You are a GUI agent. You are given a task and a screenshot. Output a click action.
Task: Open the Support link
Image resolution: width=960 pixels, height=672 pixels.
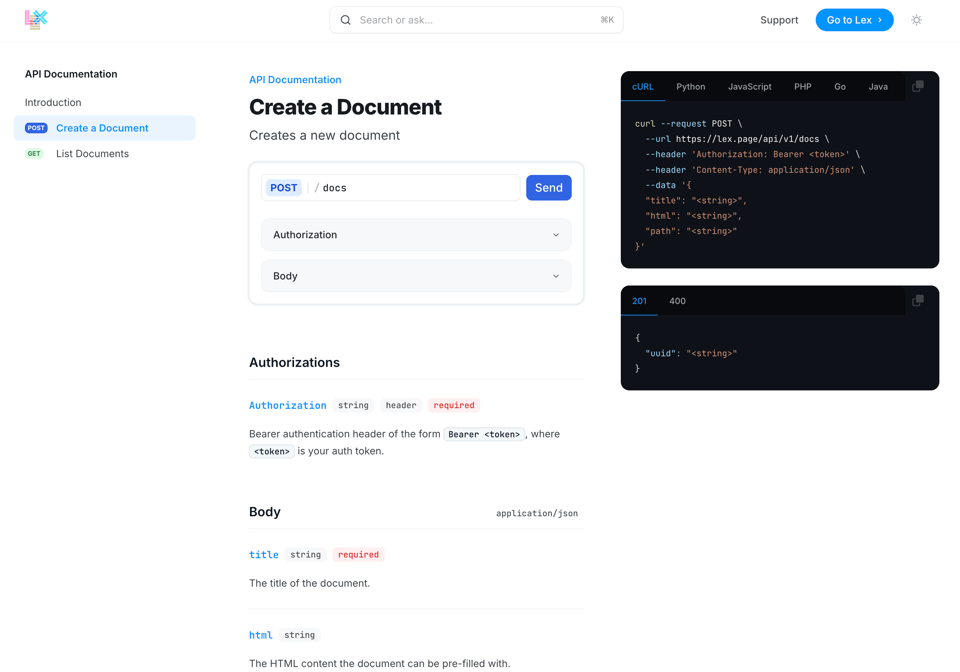tap(779, 20)
